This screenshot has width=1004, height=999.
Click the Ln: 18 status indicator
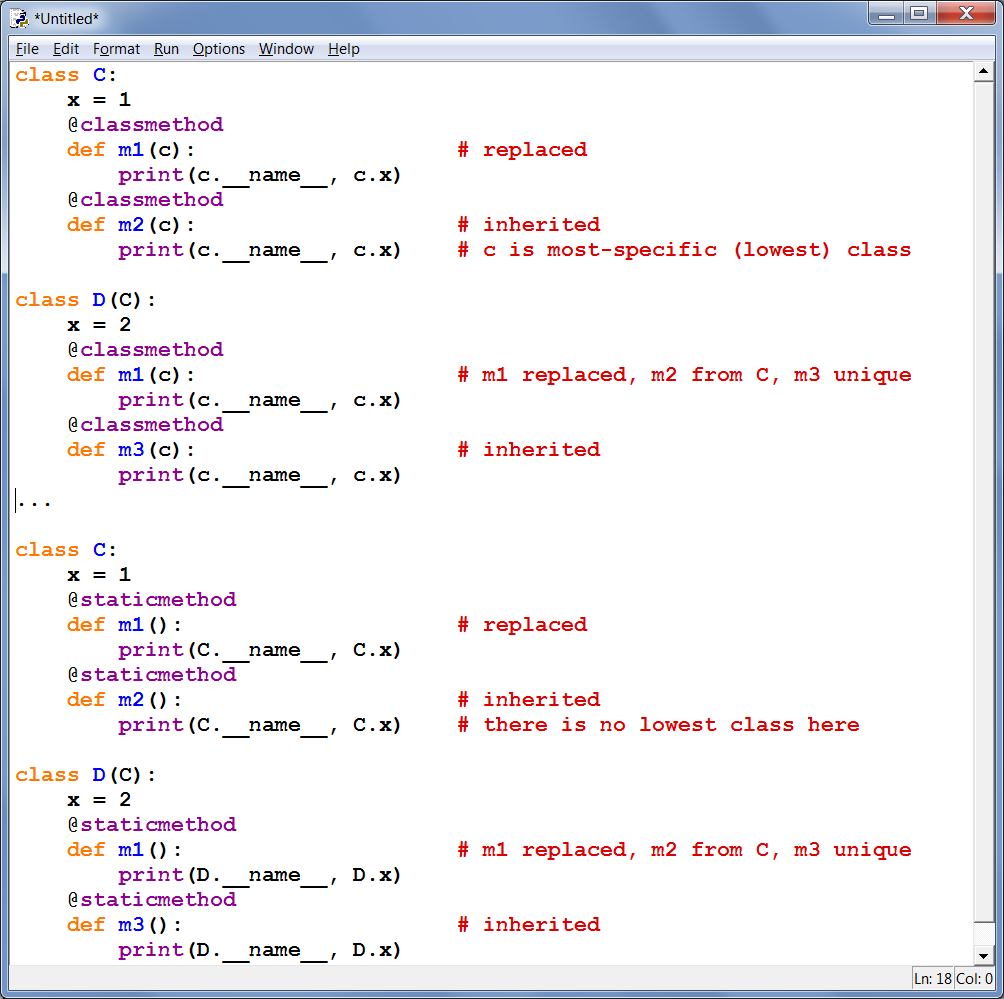(932, 979)
